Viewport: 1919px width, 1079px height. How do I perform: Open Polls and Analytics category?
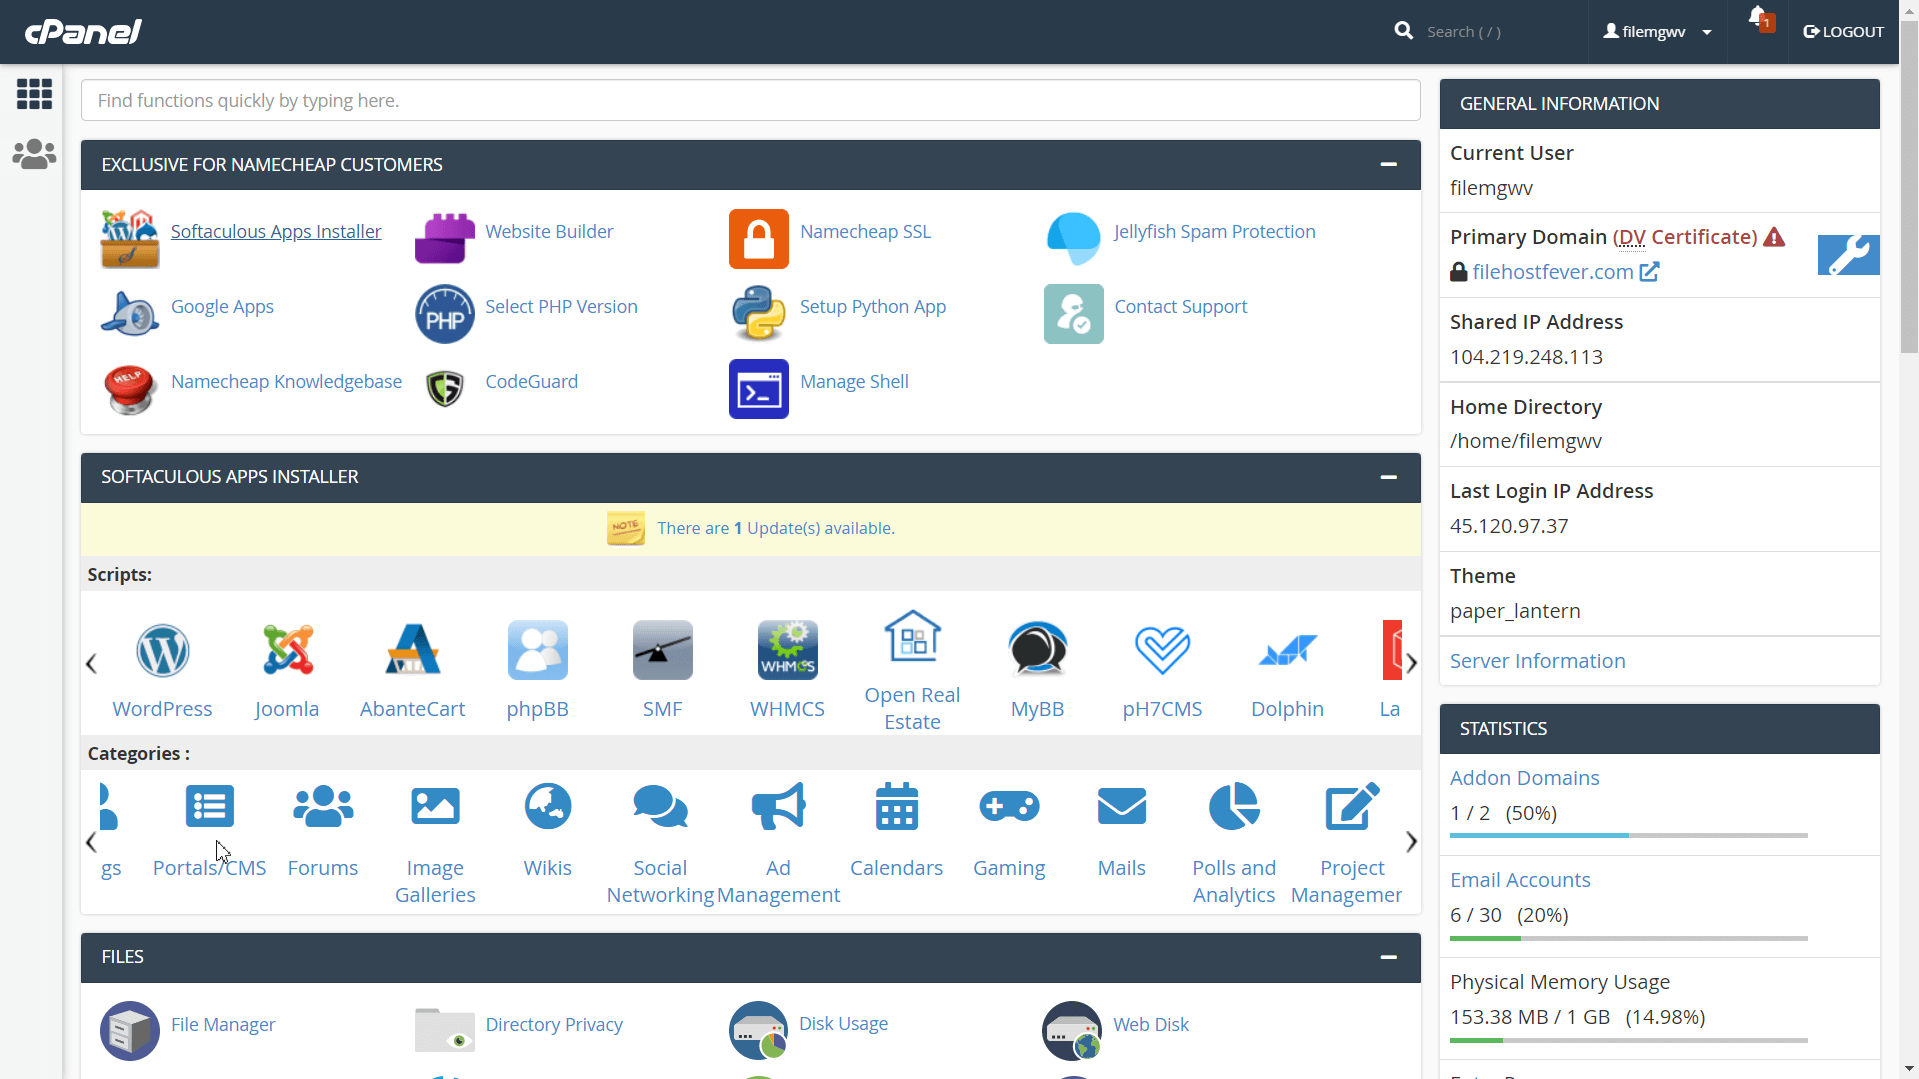[1234, 843]
